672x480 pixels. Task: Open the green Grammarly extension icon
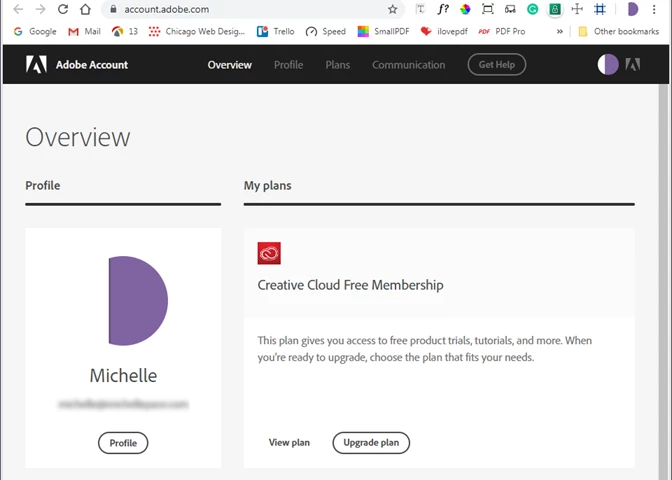[x=532, y=9]
